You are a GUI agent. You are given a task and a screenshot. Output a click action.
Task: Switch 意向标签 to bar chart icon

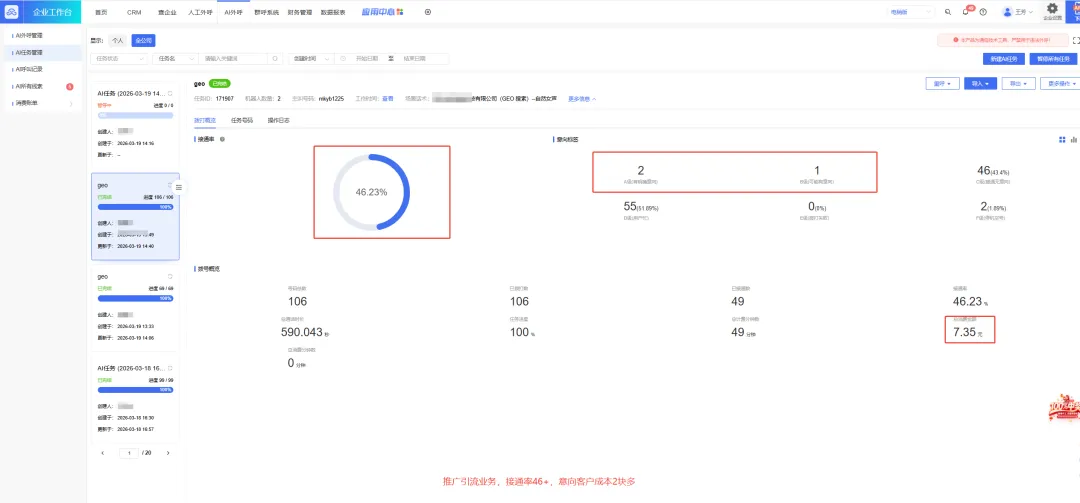coord(1073,139)
